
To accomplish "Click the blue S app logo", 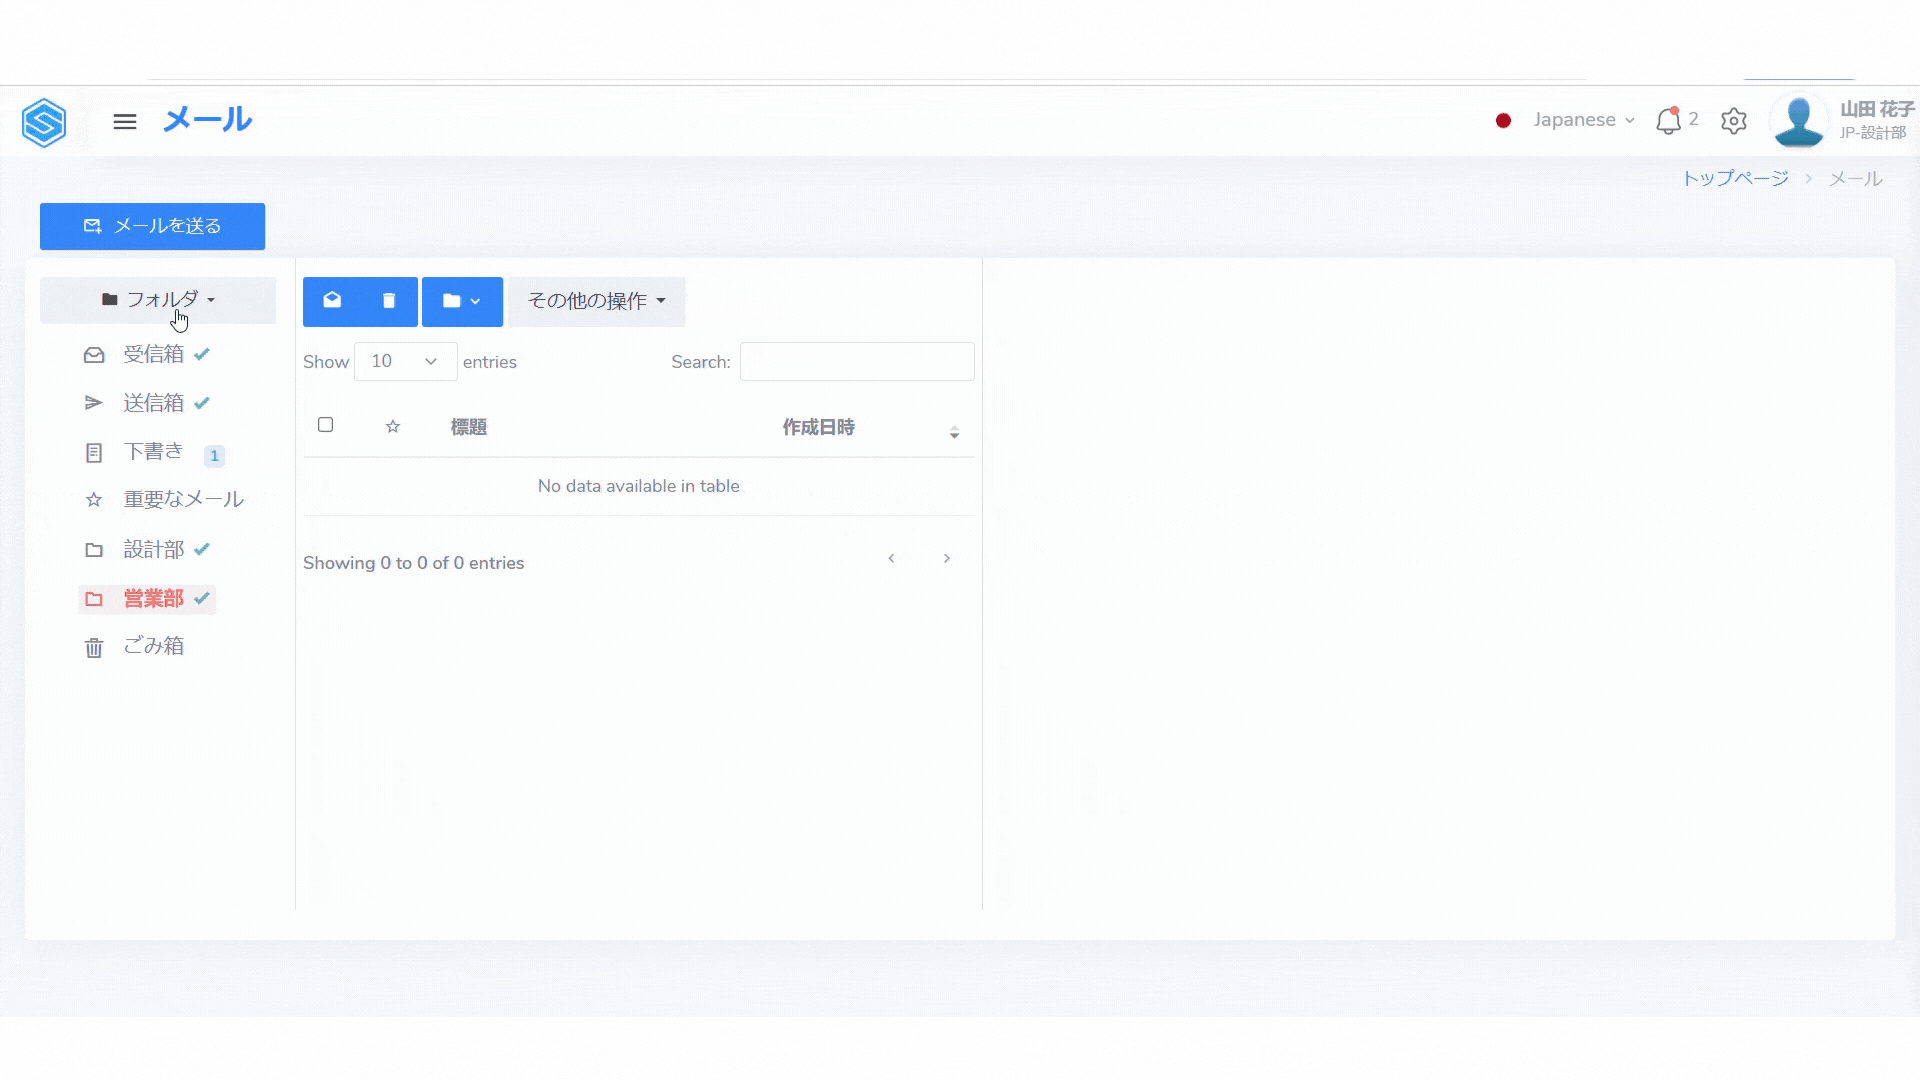I will tap(44, 122).
